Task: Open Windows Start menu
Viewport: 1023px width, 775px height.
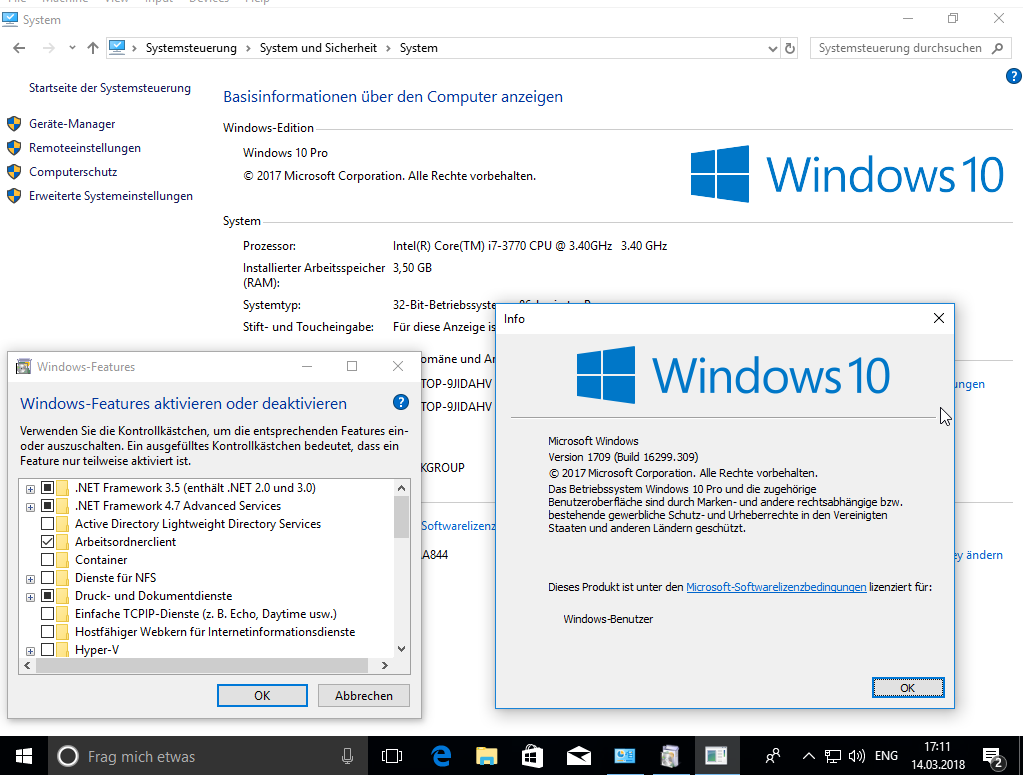Action: tap(23, 756)
